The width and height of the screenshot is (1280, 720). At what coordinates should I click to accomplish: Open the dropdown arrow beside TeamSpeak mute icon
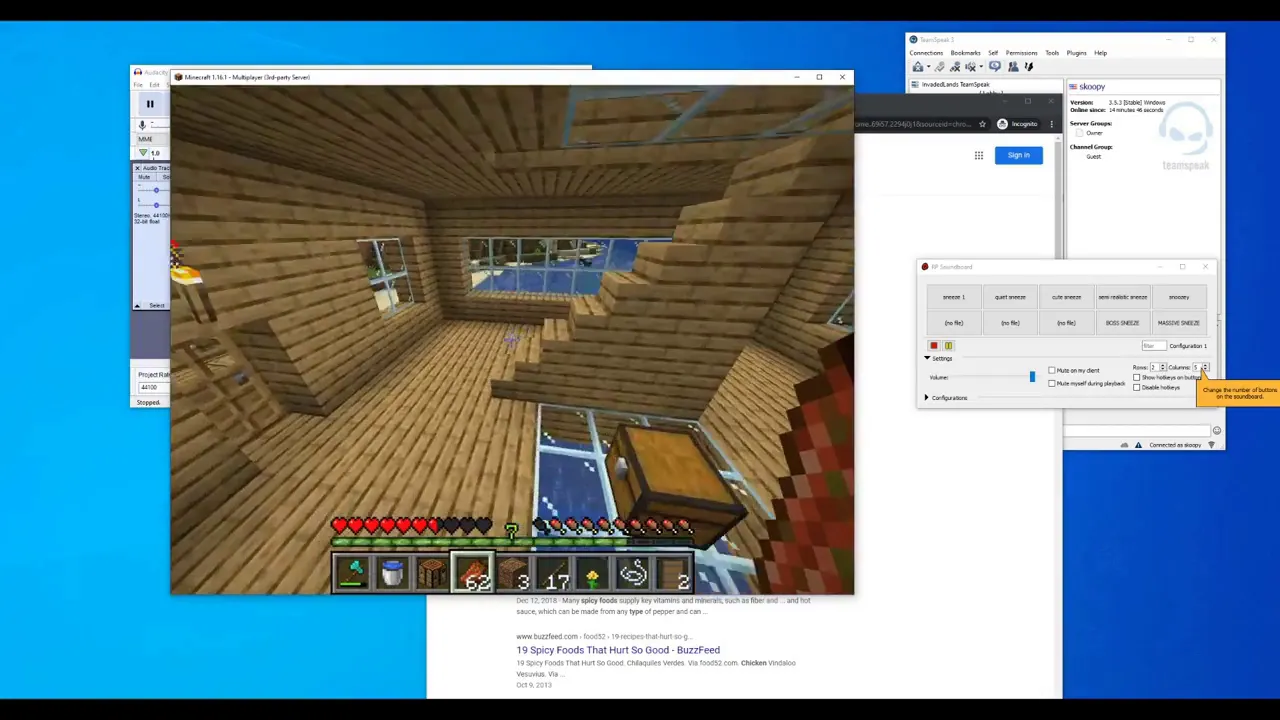pyautogui.click(x=981, y=67)
